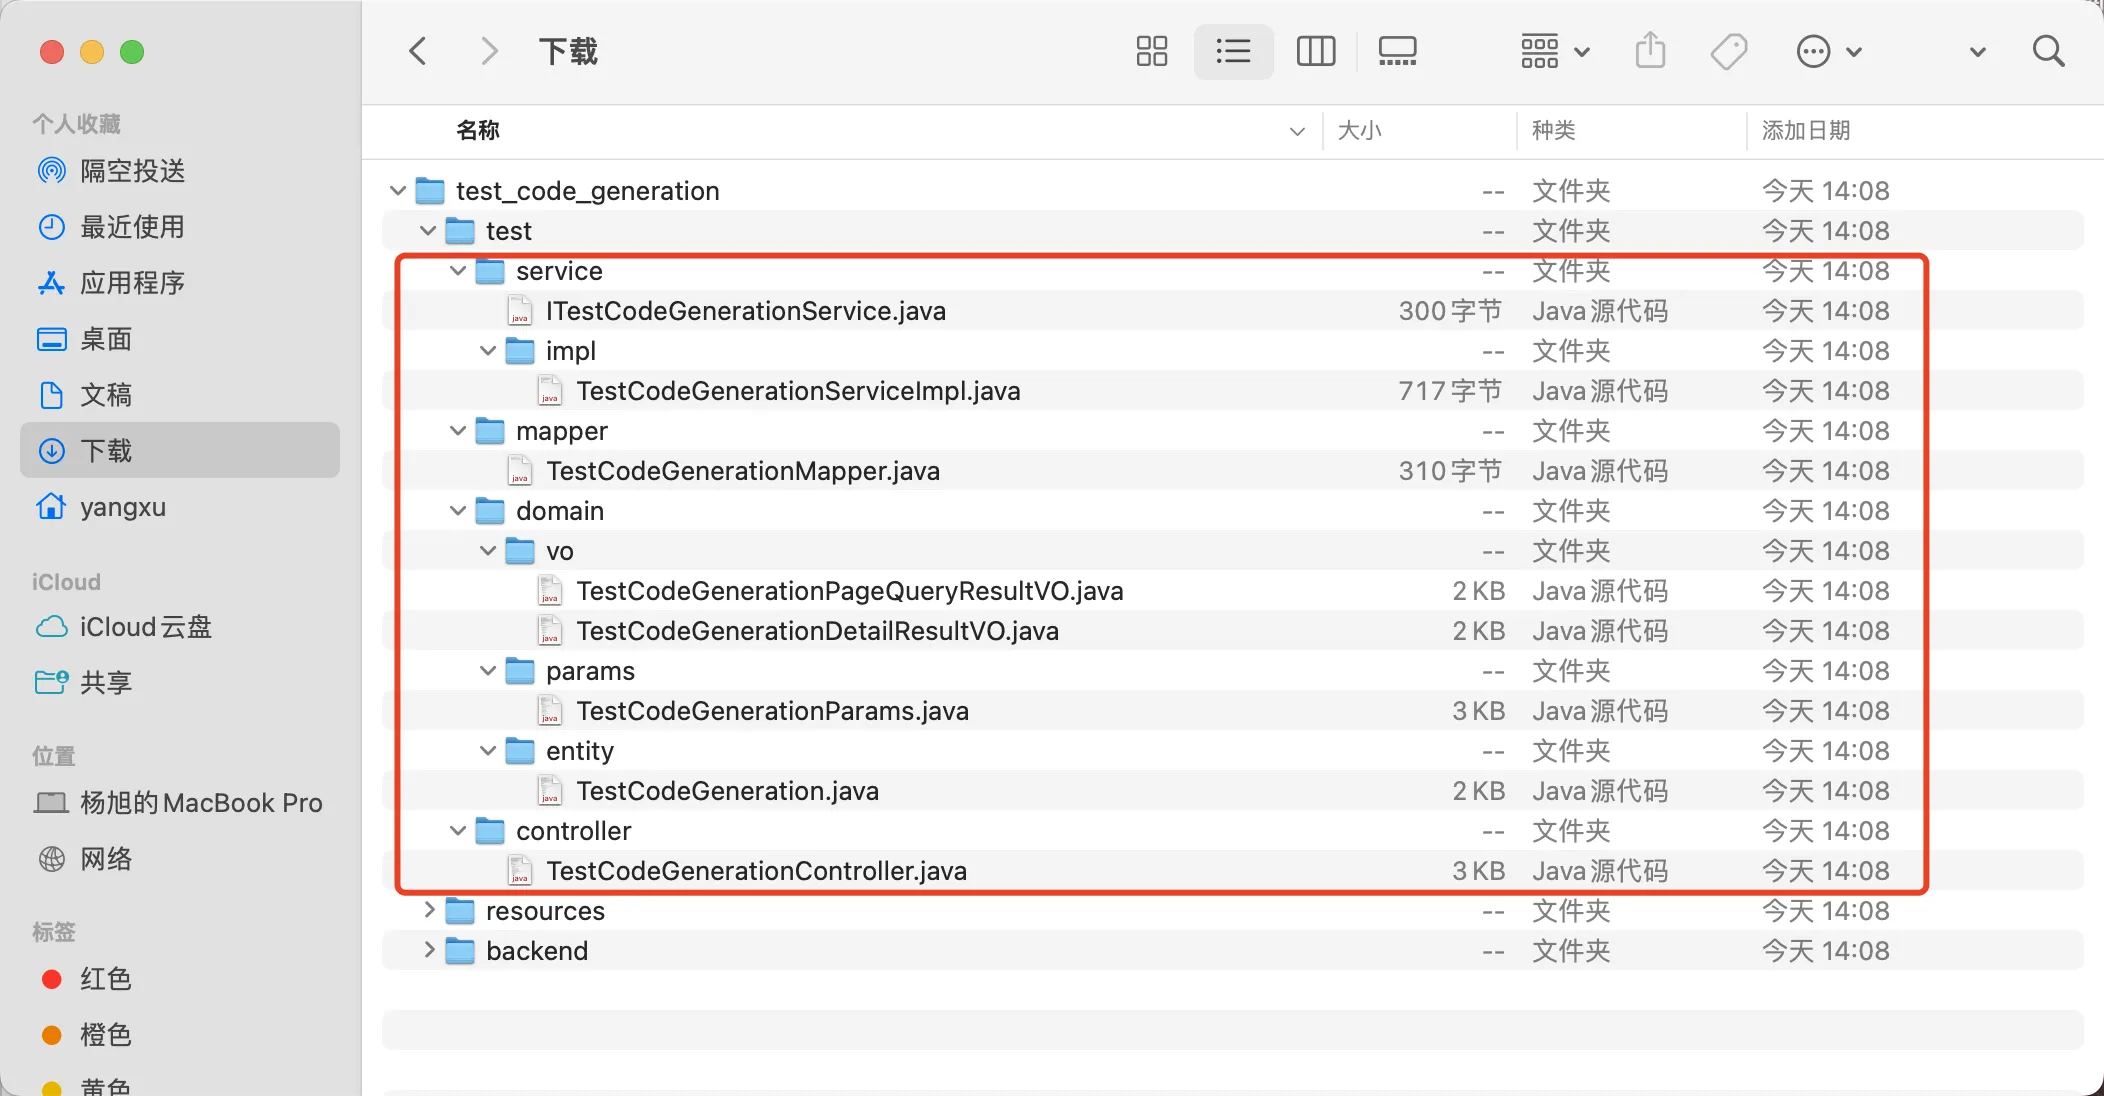Select TestCodeGenerationParams.java file
The width and height of the screenshot is (2104, 1096).
point(1233,710)
